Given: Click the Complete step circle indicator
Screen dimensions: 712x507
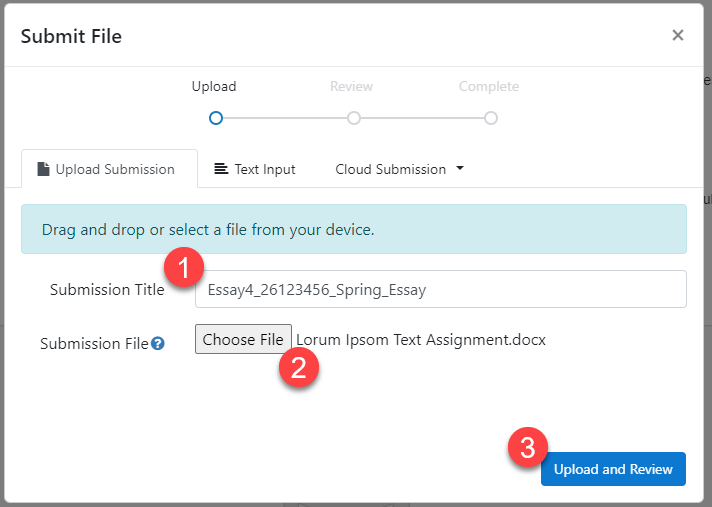Looking at the screenshot, I should click(490, 118).
